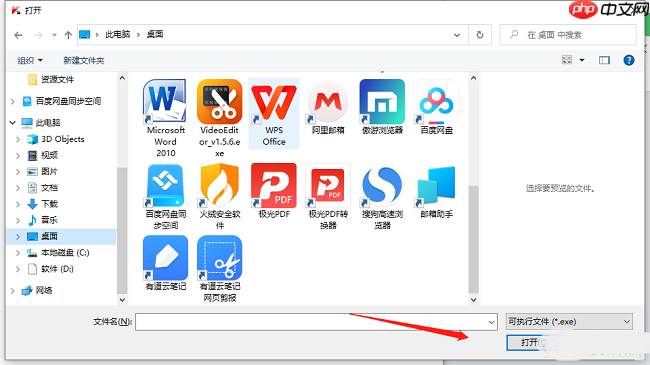650x365 pixels.
Task: Open the 组织 menu
Action: tap(30, 61)
